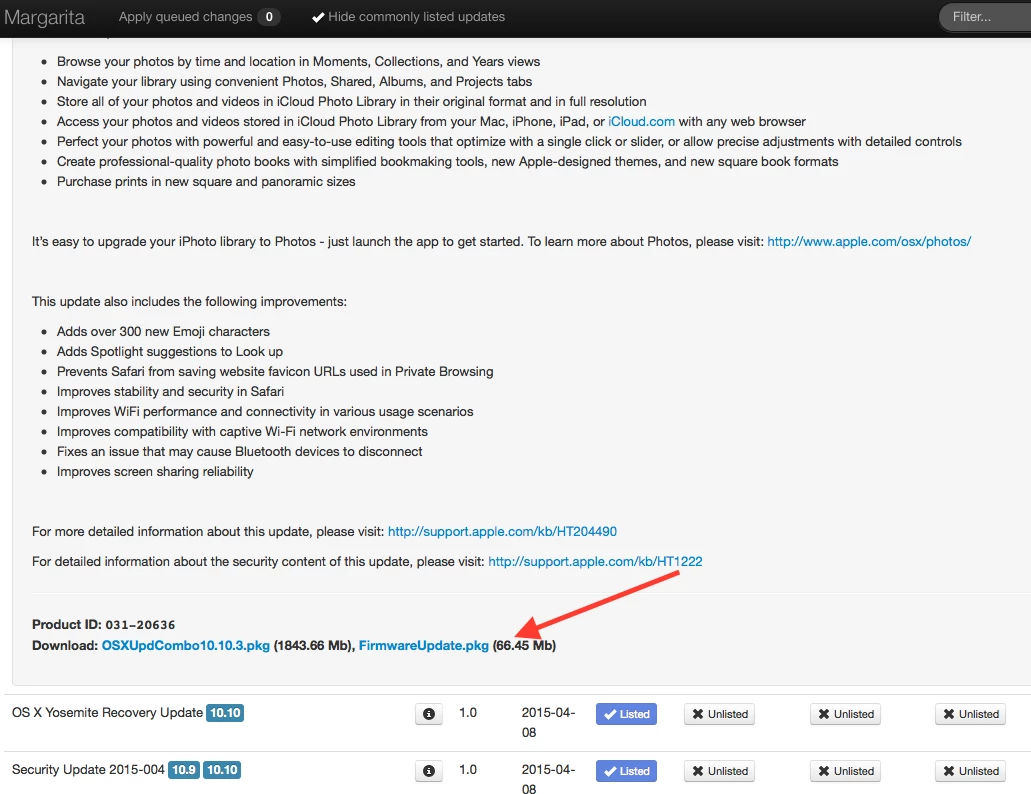Click date 2015-04-08 of Yosemite Recovery Update
The image size is (1031, 794).
(548, 722)
